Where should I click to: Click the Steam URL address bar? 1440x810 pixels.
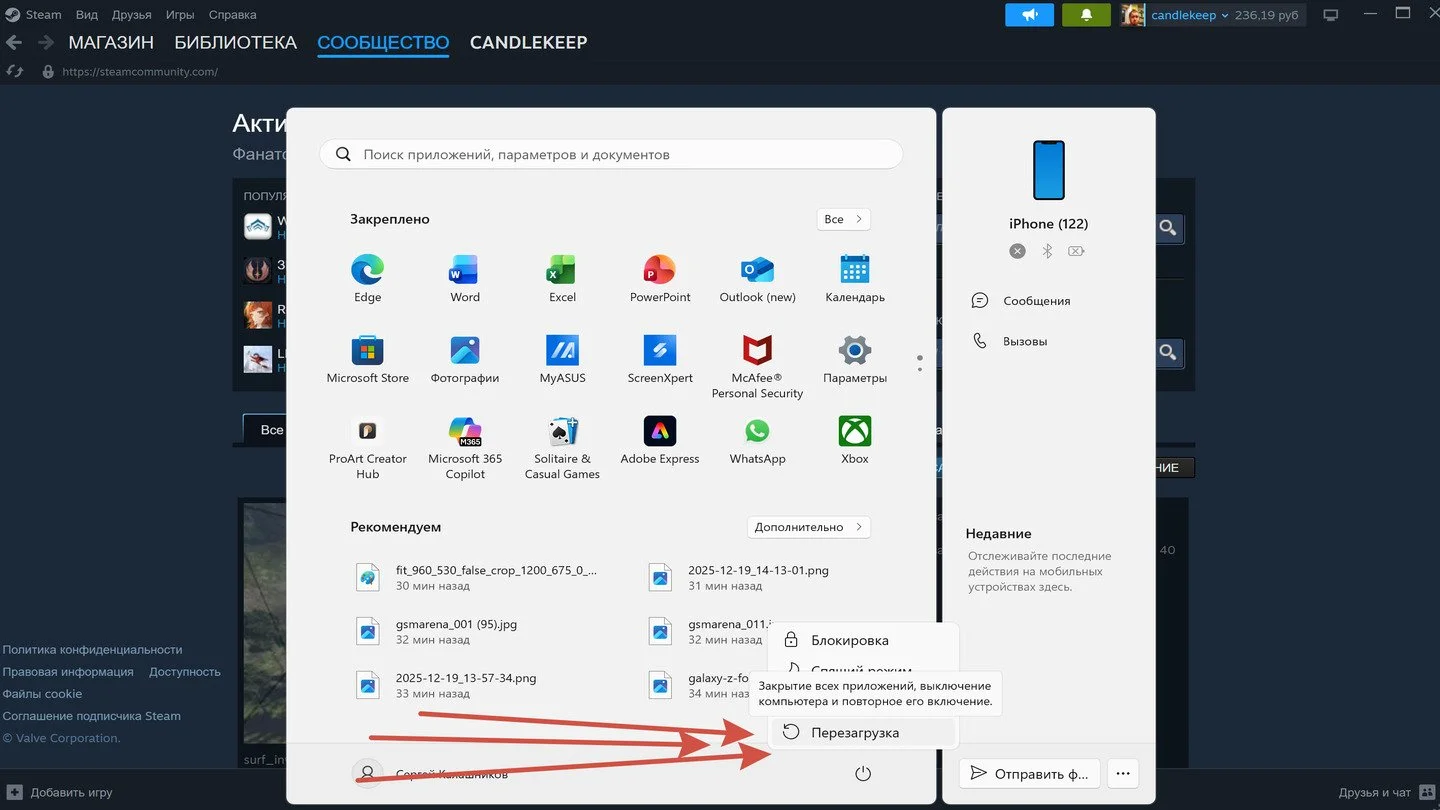pos(140,72)
